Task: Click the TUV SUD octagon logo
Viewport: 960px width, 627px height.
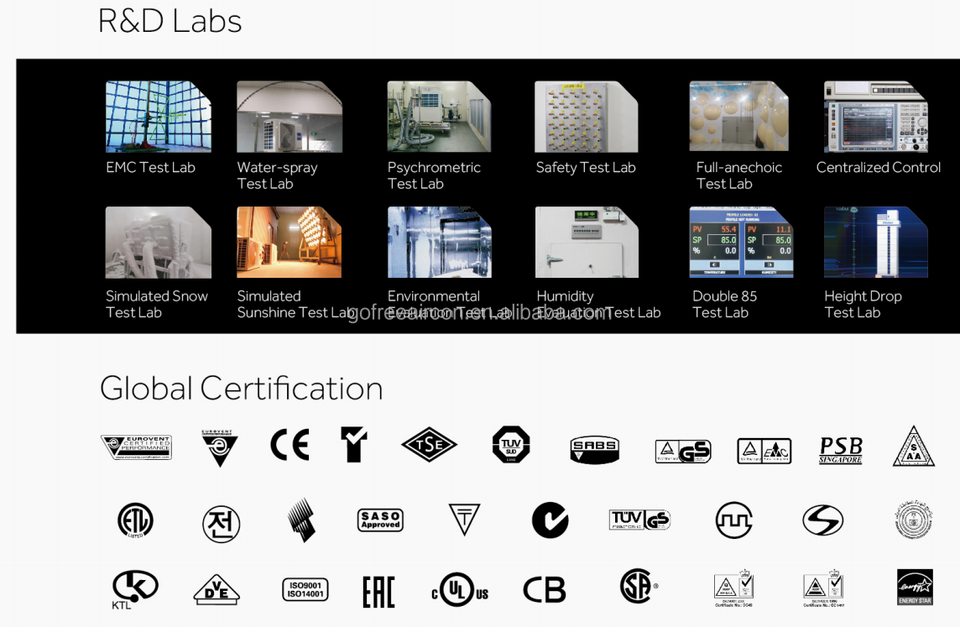Action: click(x=511, y=445)
